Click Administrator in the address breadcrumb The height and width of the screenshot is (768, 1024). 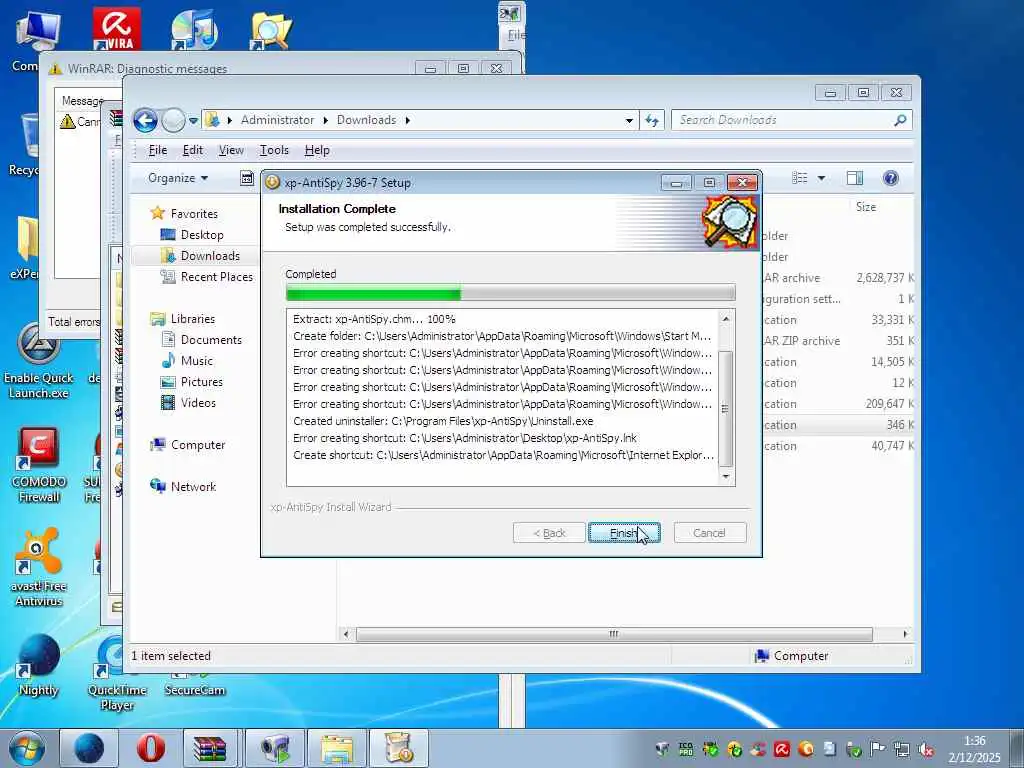[277, 120]
